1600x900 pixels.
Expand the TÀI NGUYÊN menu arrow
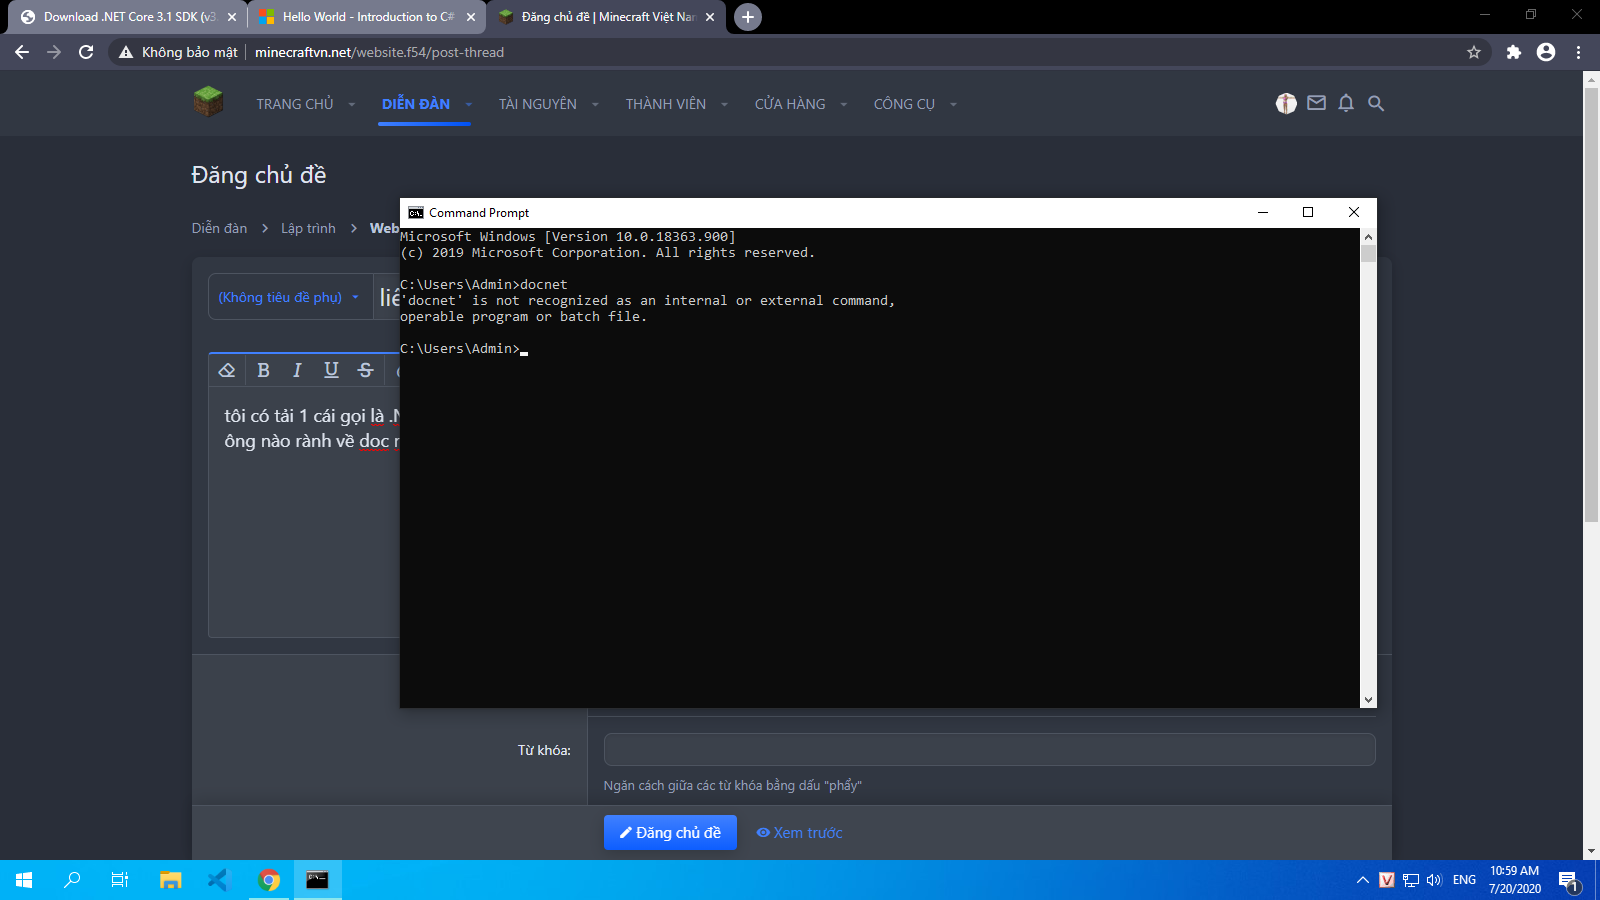pos(595,104)
